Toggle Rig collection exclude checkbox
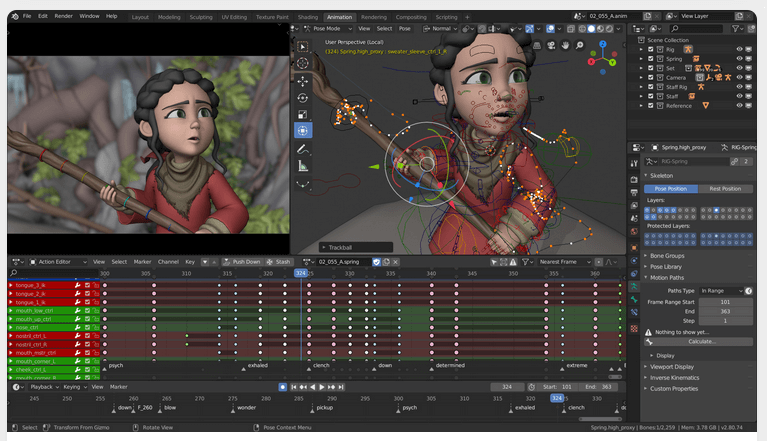The image size is (767, 441). [651, 49]
